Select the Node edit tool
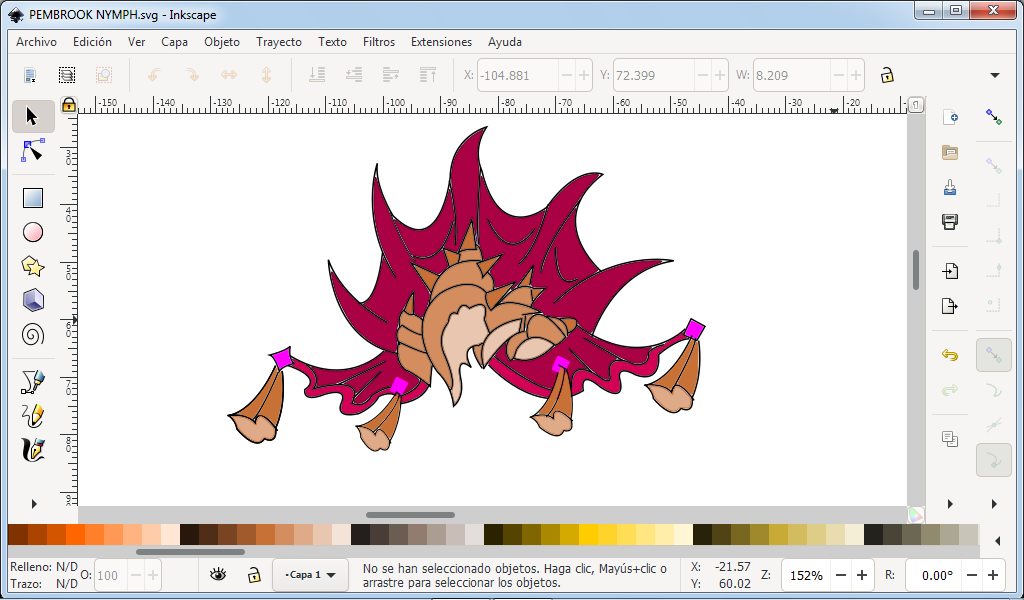 (x=33, y=150)
